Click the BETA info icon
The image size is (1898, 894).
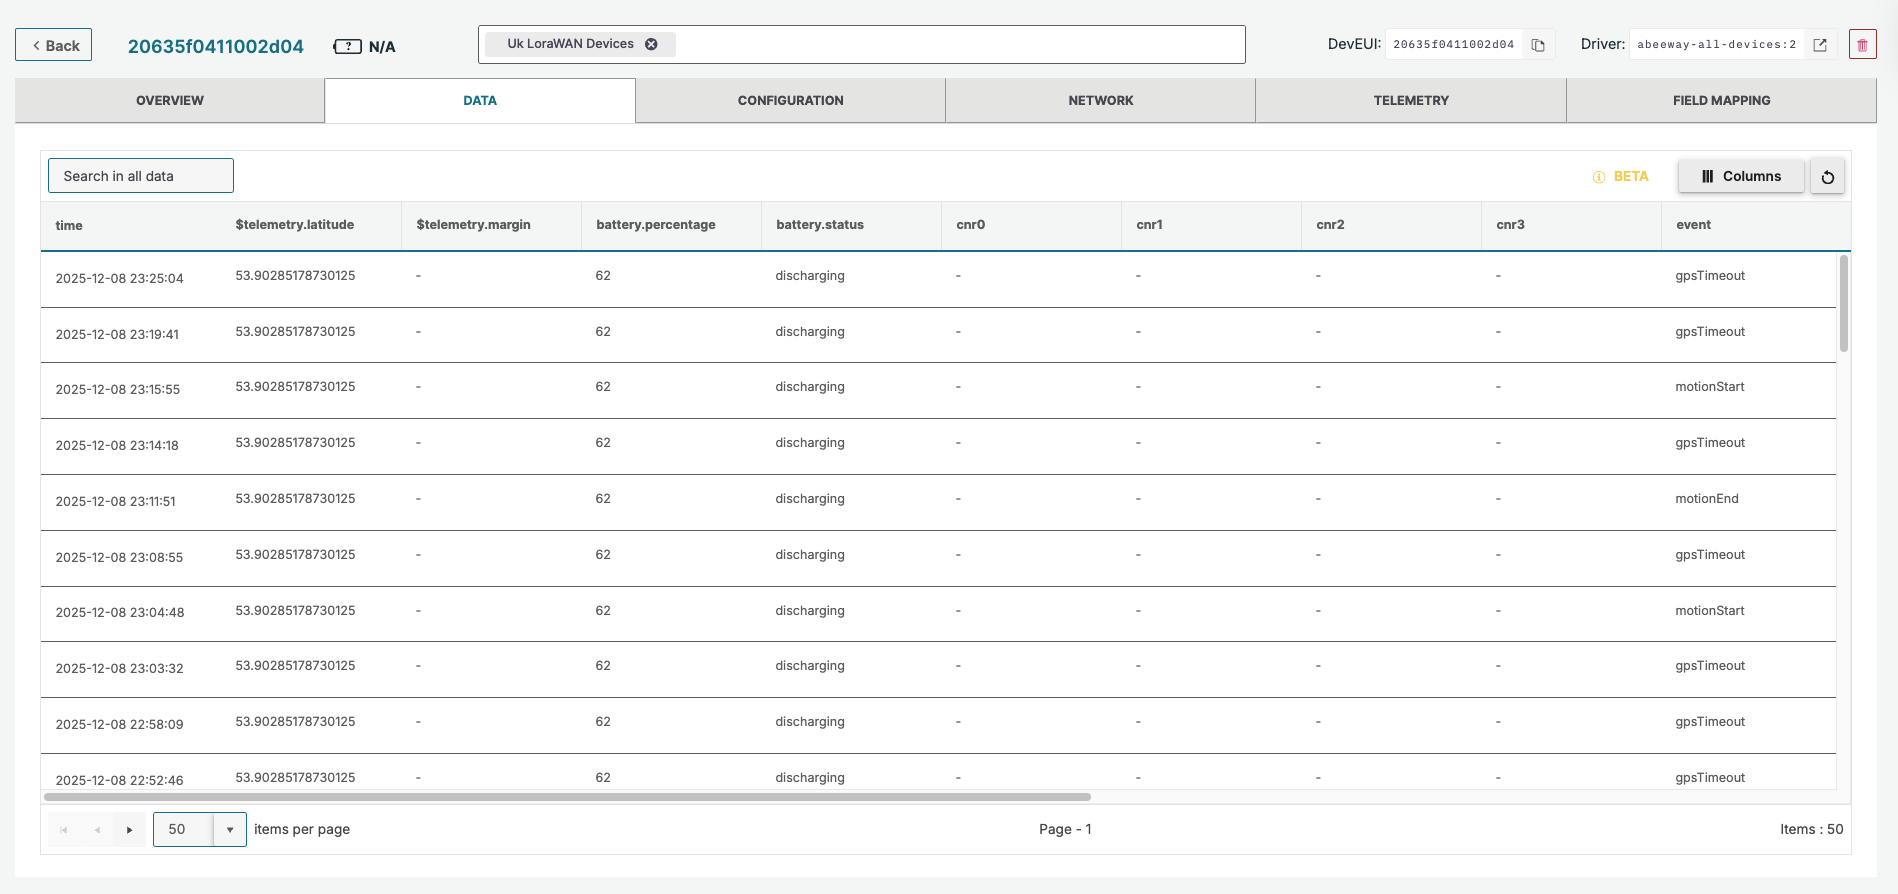click(x=1598, y=177)
